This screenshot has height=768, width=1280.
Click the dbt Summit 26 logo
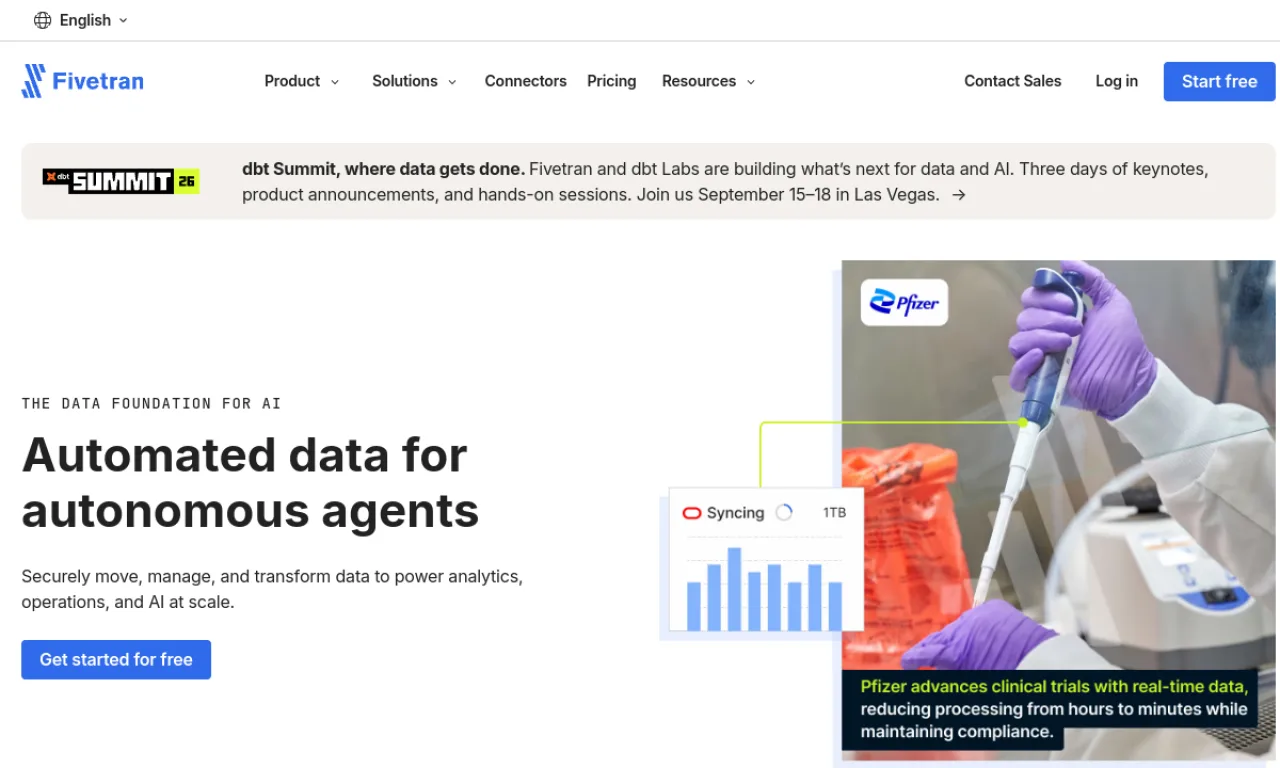coord(121,180)
